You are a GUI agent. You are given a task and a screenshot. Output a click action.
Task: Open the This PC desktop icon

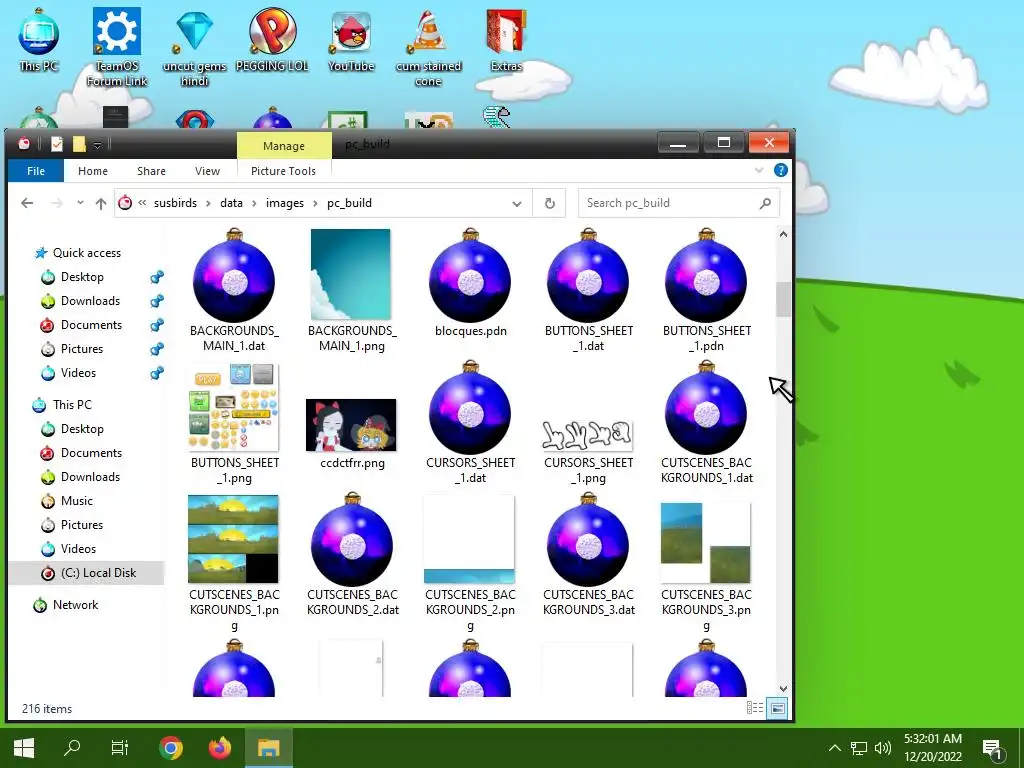39,40
